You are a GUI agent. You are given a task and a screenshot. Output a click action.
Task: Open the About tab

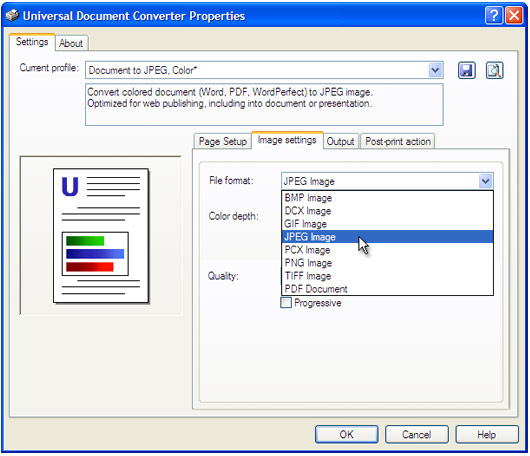71,43
